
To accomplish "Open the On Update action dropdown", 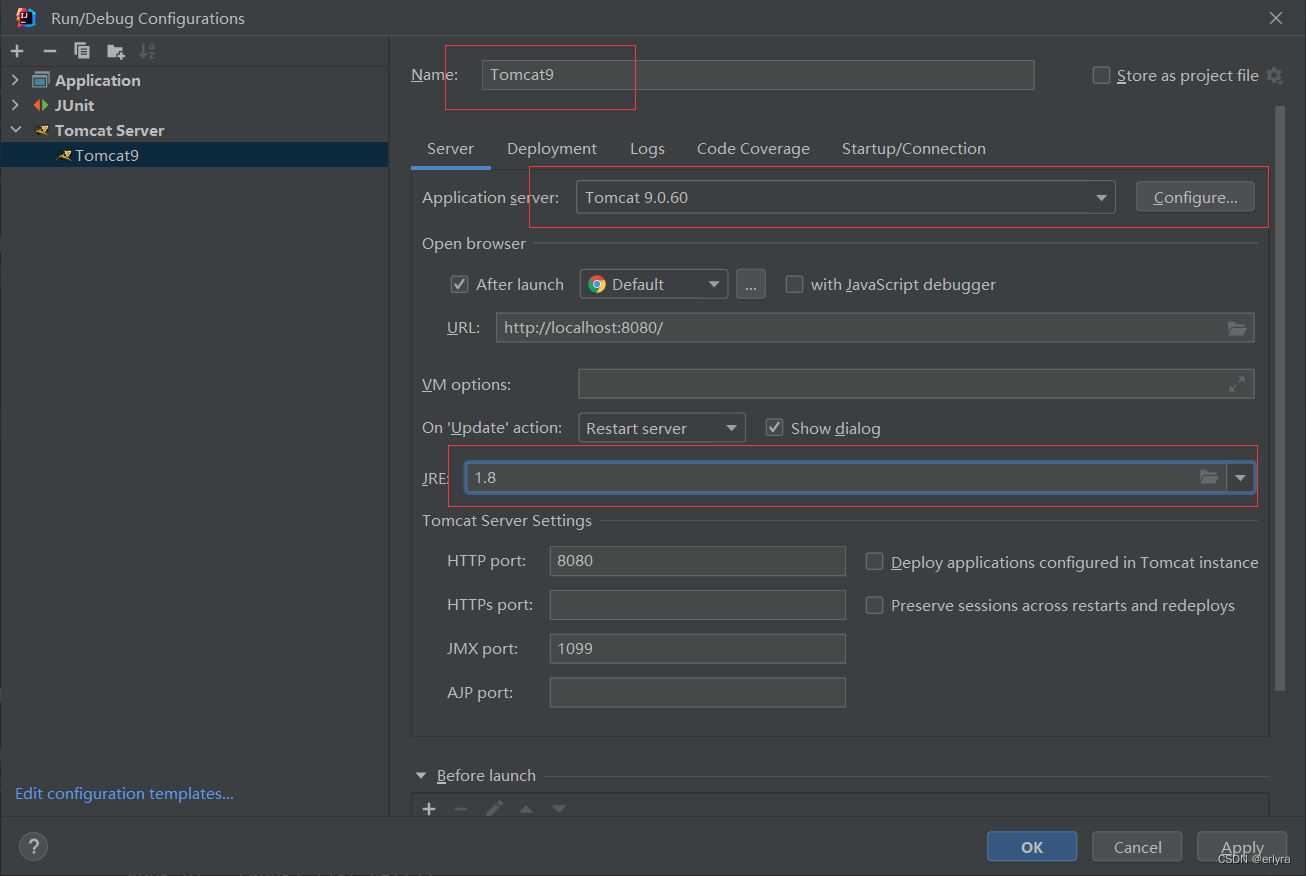I will click(729, 427).
